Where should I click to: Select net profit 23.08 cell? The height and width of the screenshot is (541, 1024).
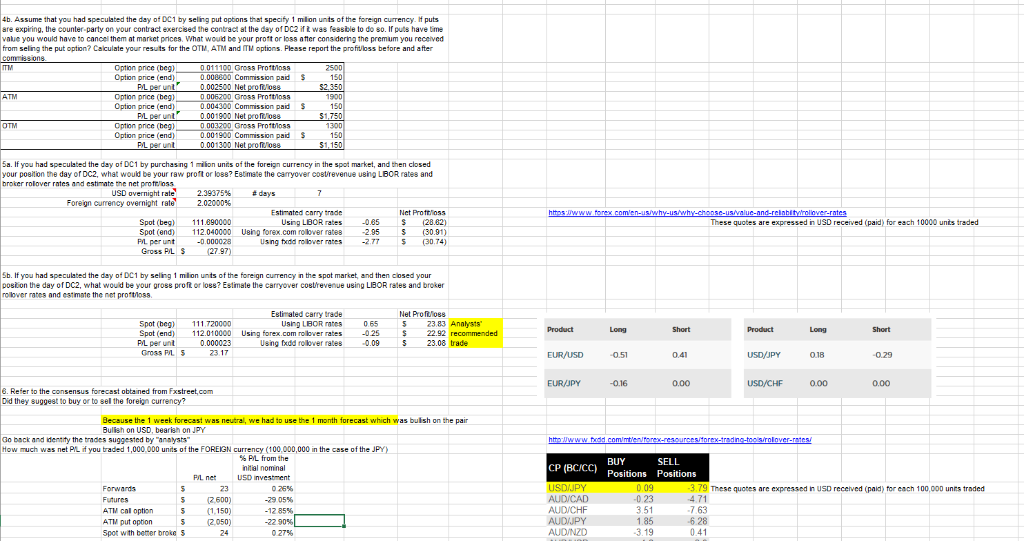(424, 343)
